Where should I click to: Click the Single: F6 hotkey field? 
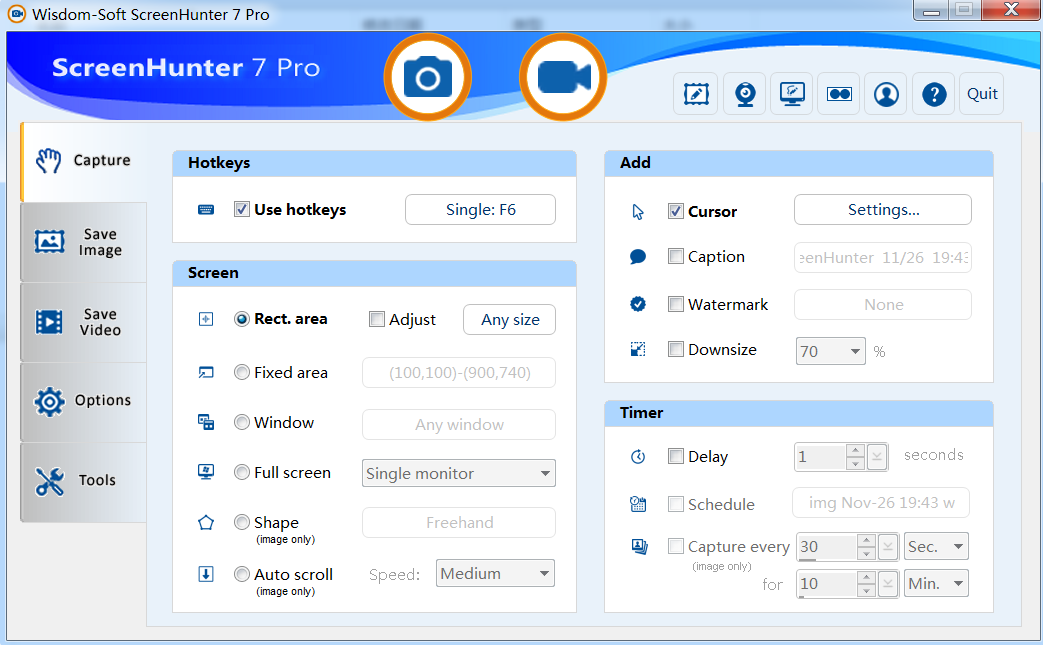480,210
